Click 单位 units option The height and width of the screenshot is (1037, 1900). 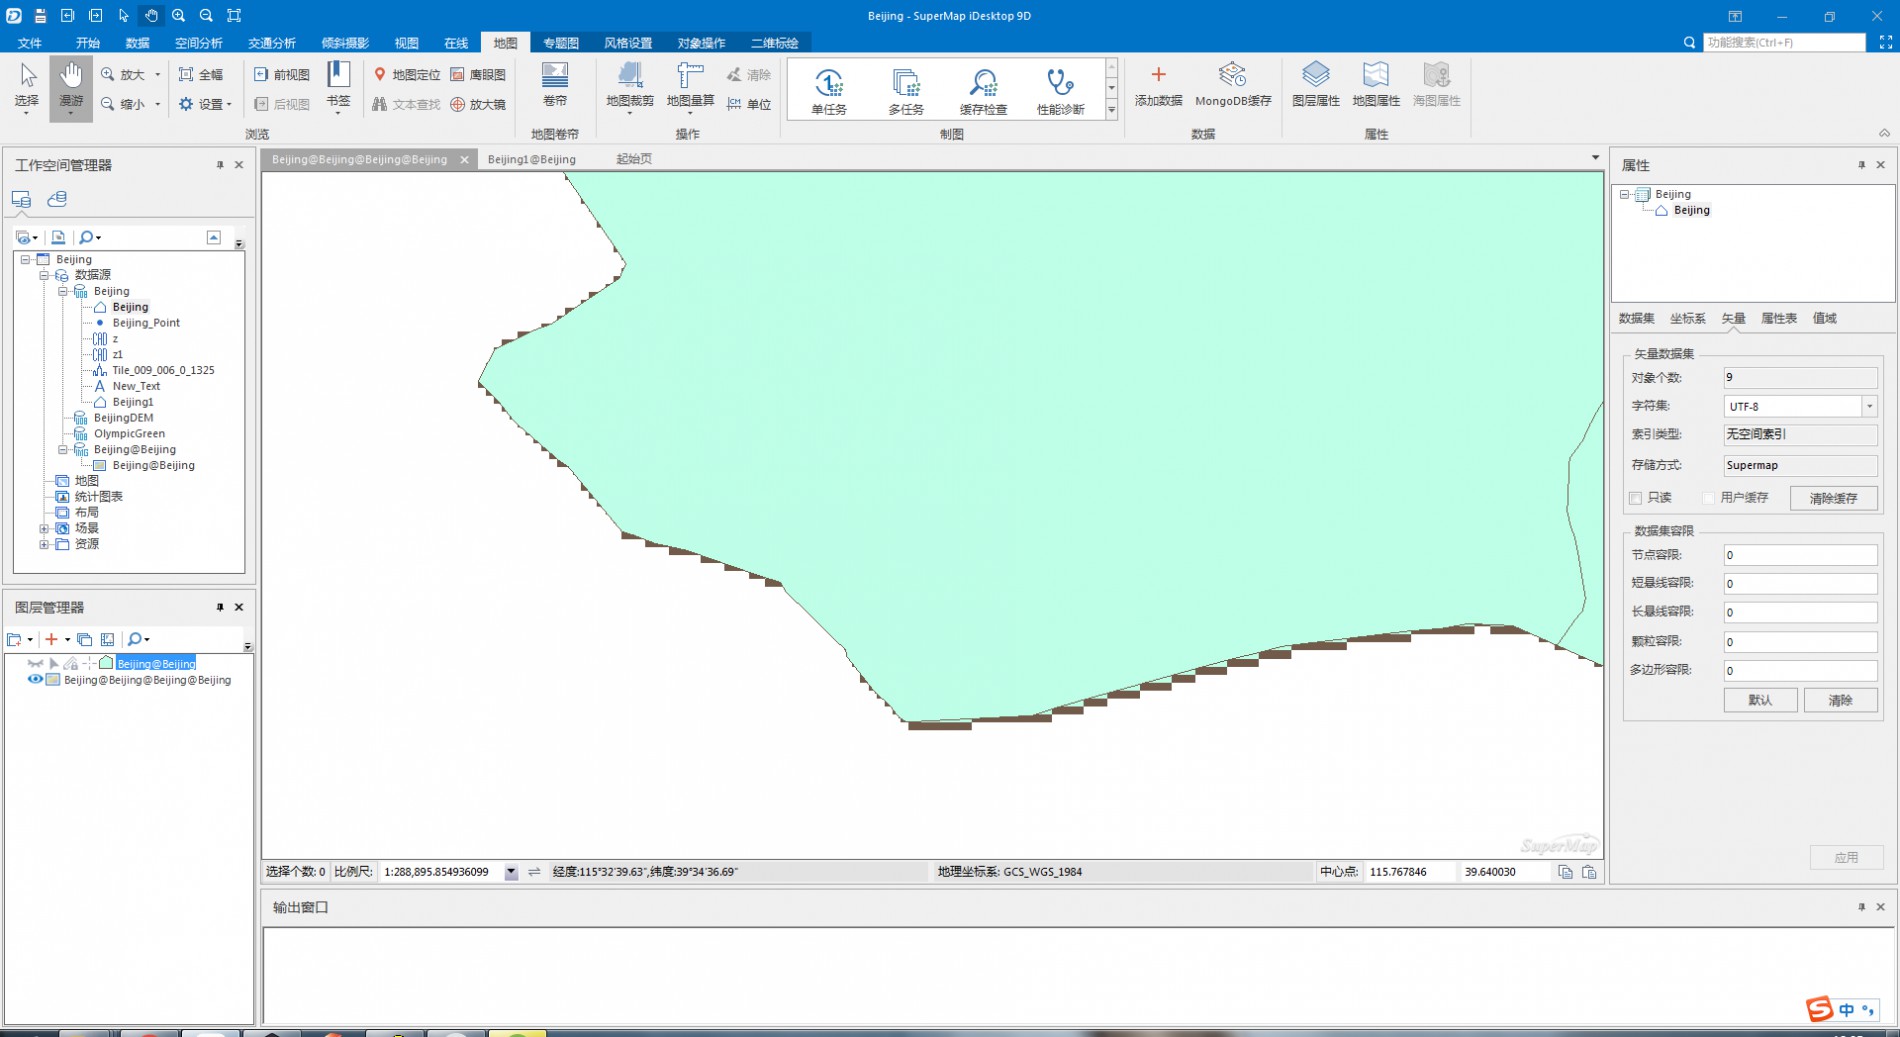click(x=749, y=104)
